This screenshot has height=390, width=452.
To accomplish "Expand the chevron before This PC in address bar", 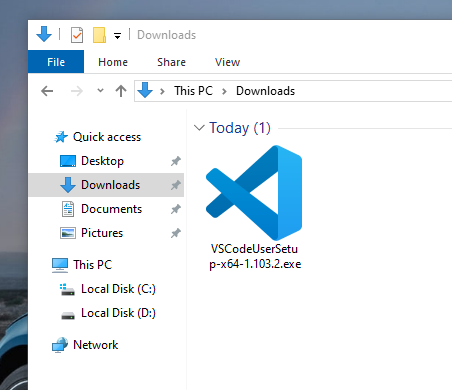I will (x=162, y=91).
